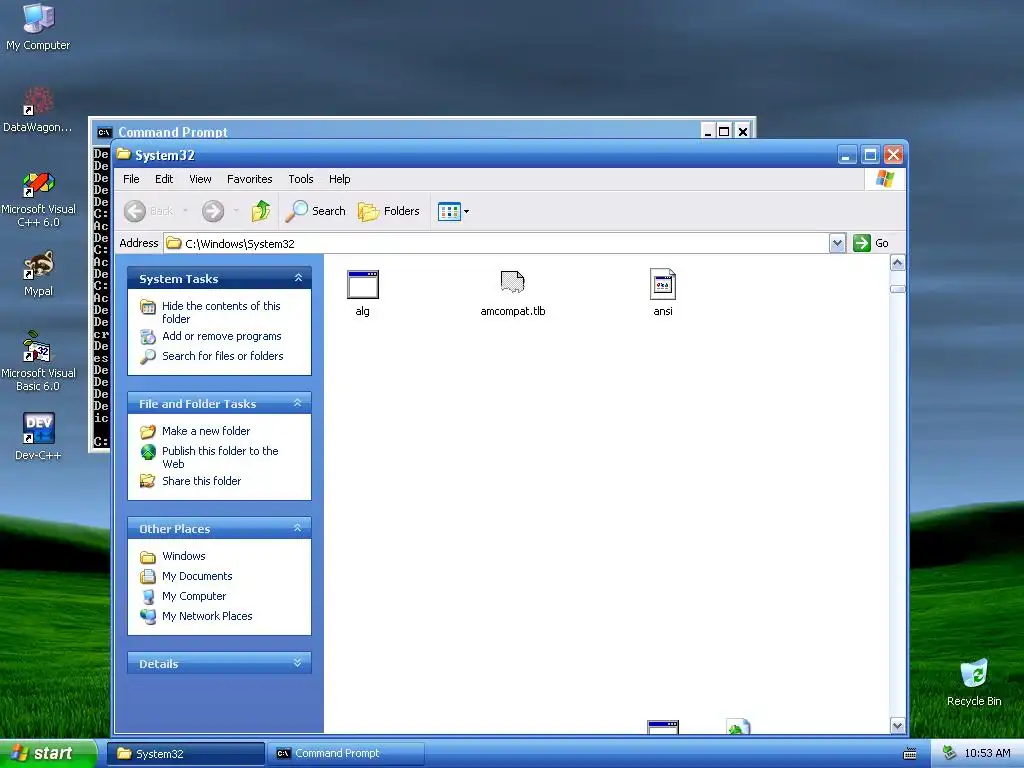Click the Start button
The height and width of the screenshot is (768, 1024).
pyautogui.click(x=48, y=753)
